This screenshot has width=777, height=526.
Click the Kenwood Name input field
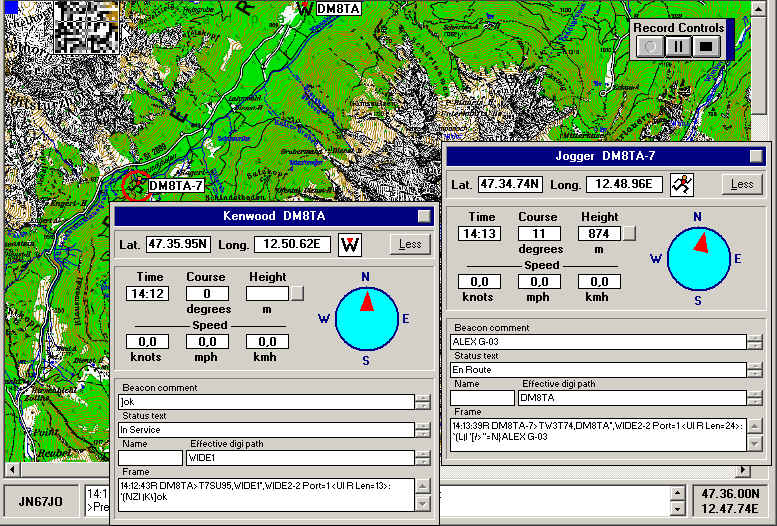(x=150, y=458)
